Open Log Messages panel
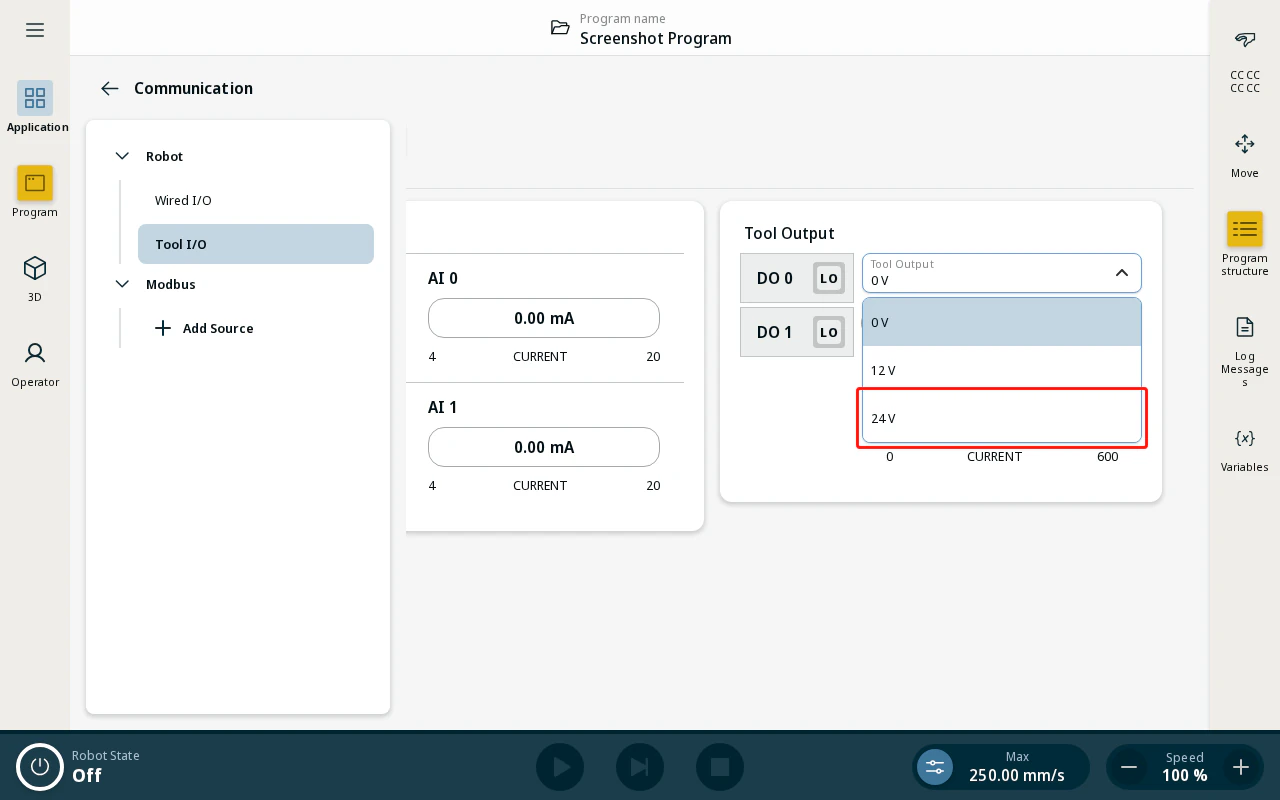Viewport: 1280px width, 800px height. click(x=1245, y=350)
